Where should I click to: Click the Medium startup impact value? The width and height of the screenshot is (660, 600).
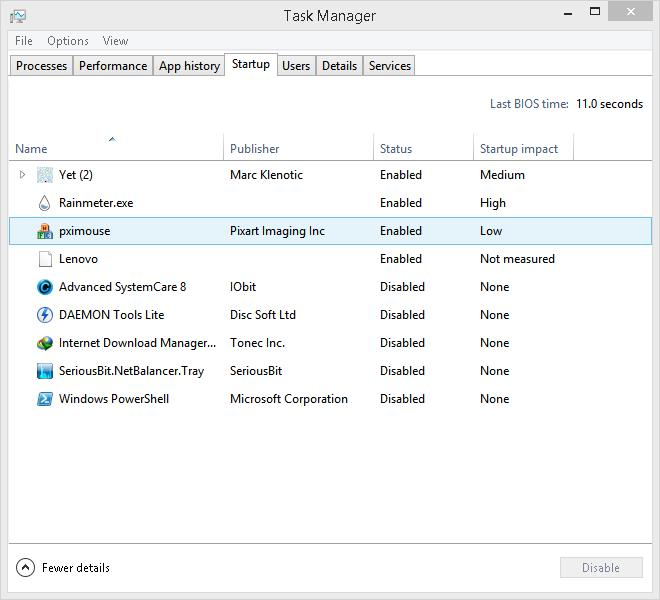(x=503, y=175)
